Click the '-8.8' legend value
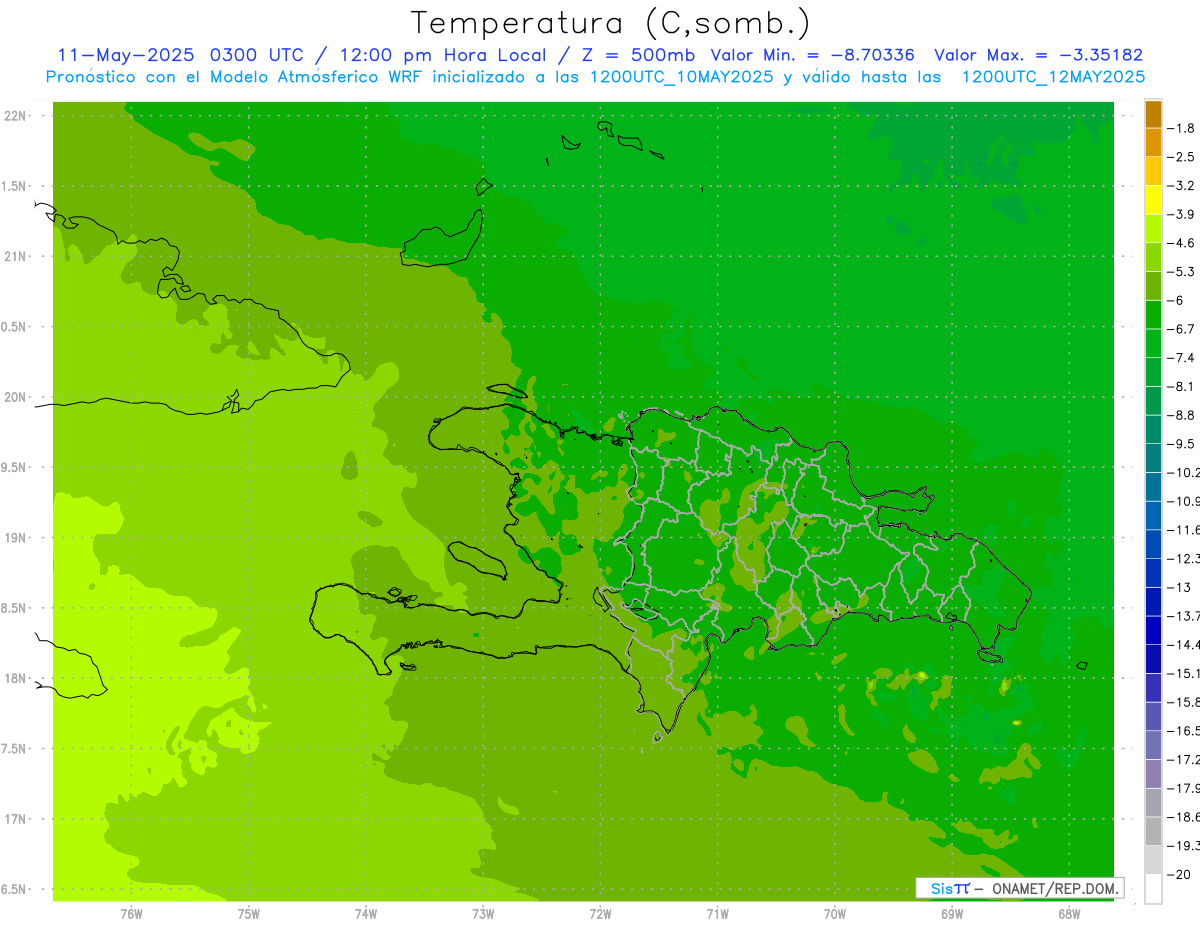 click(x=1181, y=415)
